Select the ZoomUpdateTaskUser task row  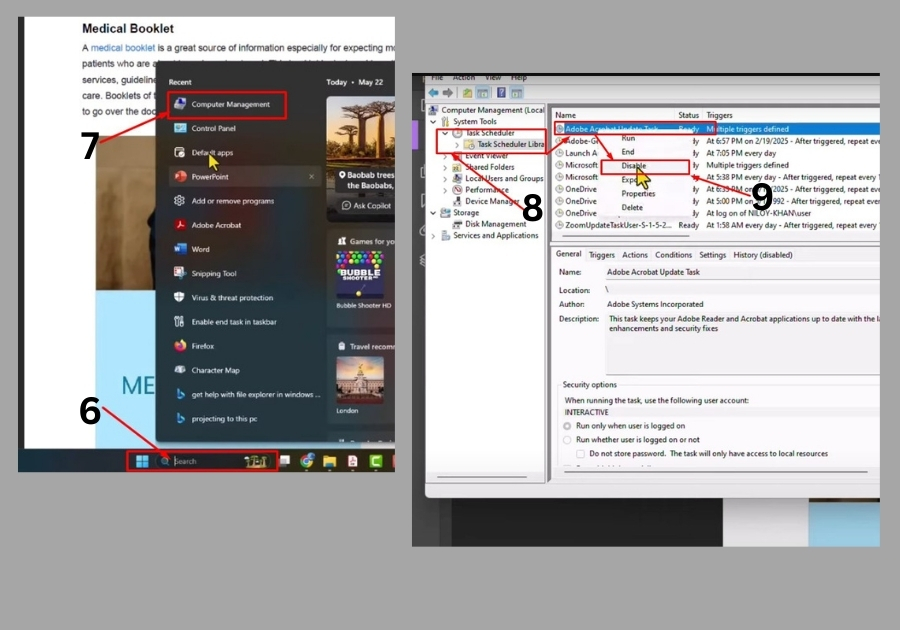tap(716, 225)
